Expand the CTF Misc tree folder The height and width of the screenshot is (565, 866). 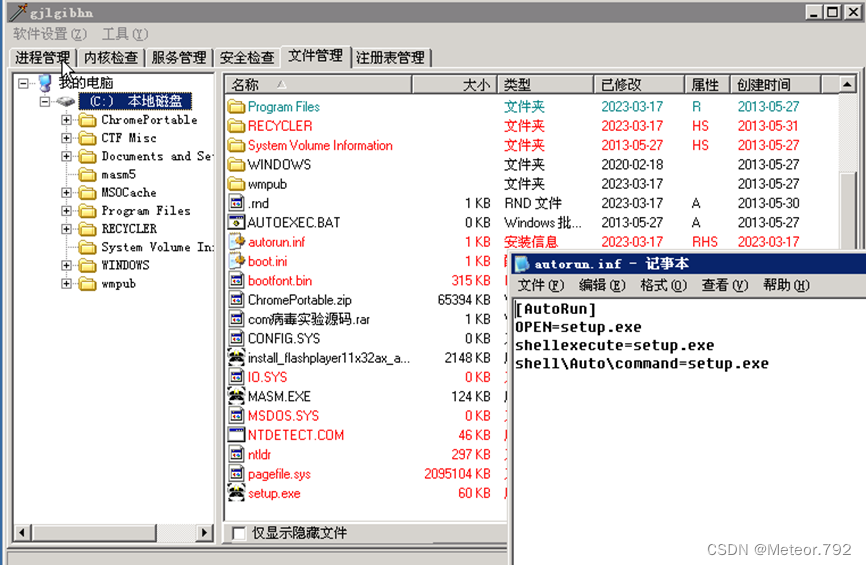66,138
